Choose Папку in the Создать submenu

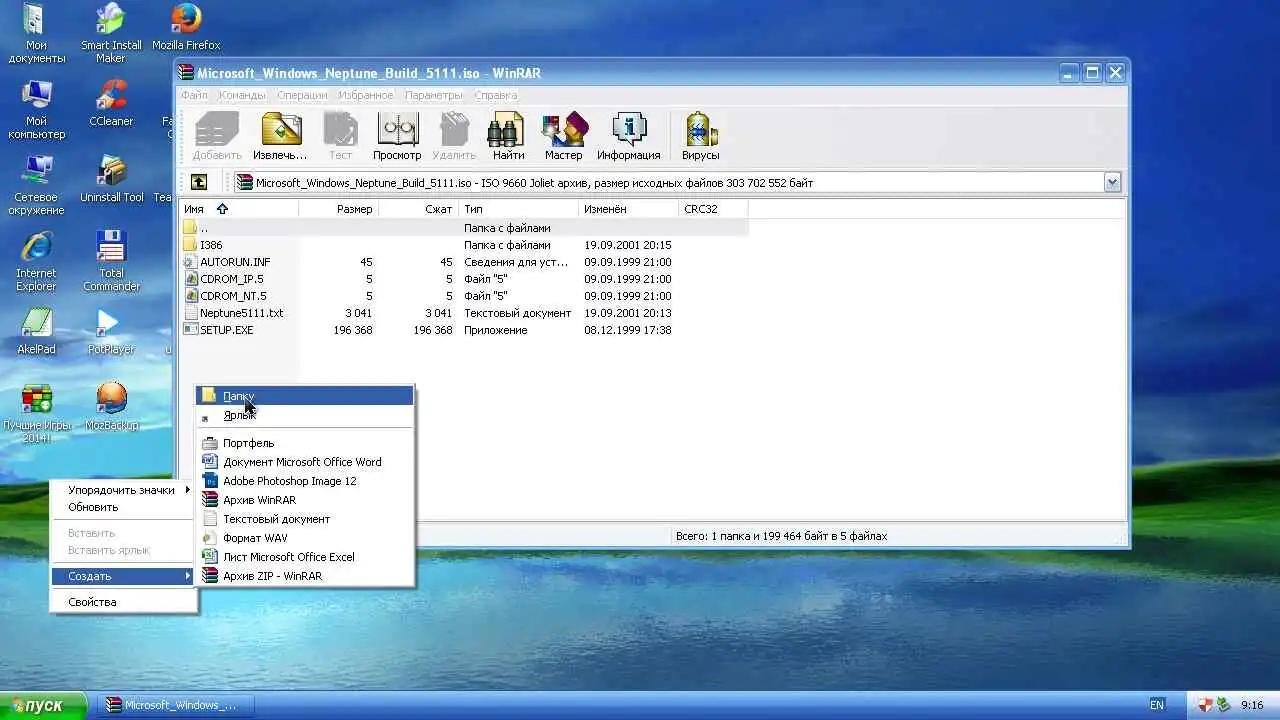coord(304,396)
